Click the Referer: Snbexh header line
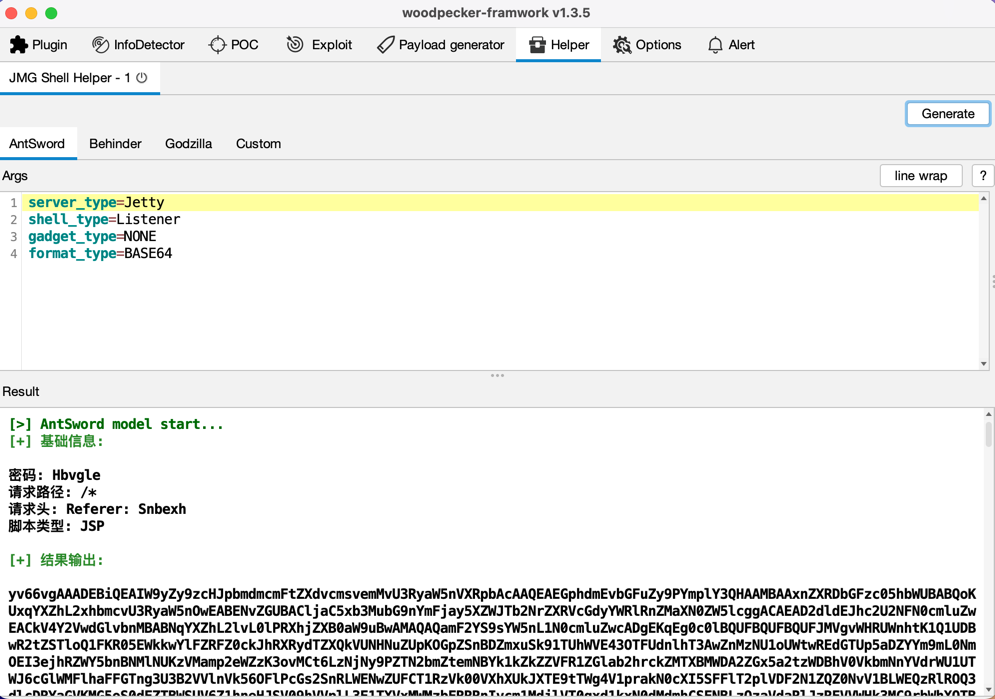The image size is (995, 699). 97,509
